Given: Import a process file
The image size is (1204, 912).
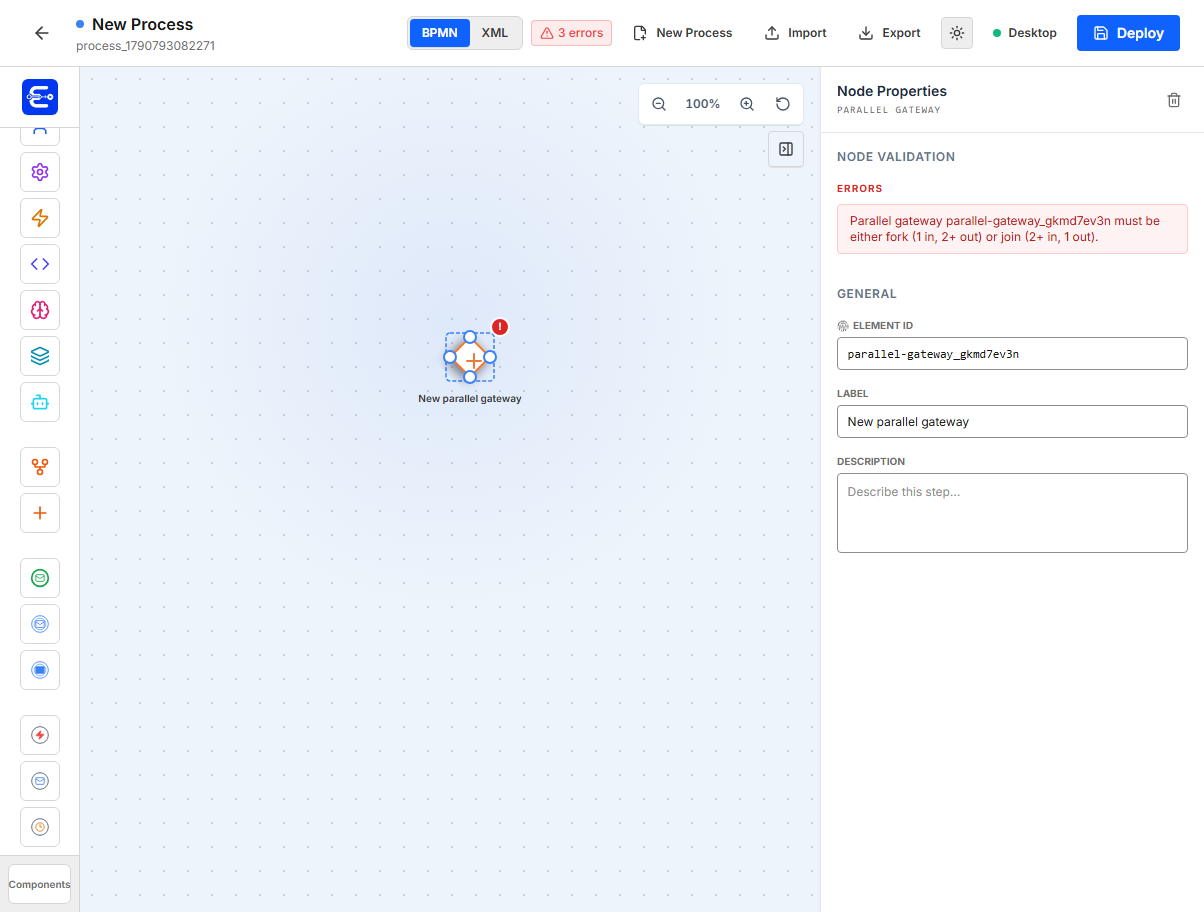Looking at the screenshot, I should click(796, 33).
